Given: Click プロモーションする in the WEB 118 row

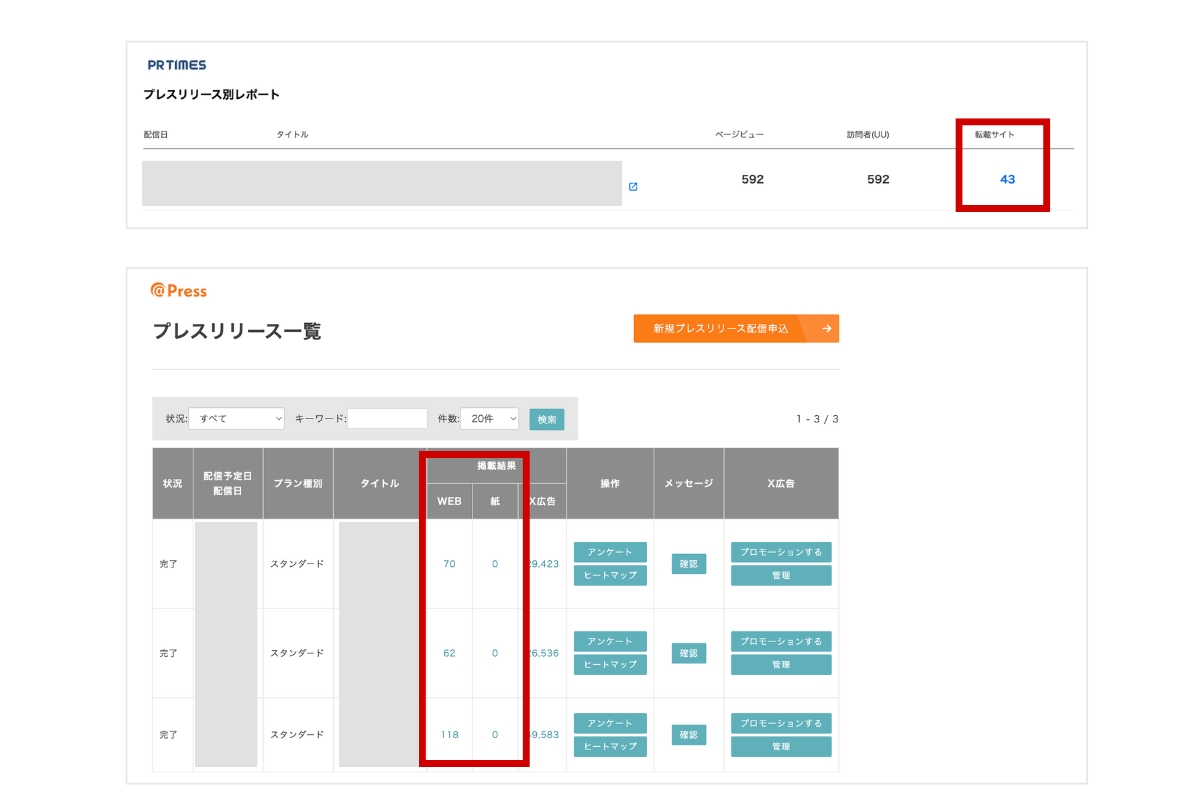Looking at the screenshot, I should pos(781,723).
